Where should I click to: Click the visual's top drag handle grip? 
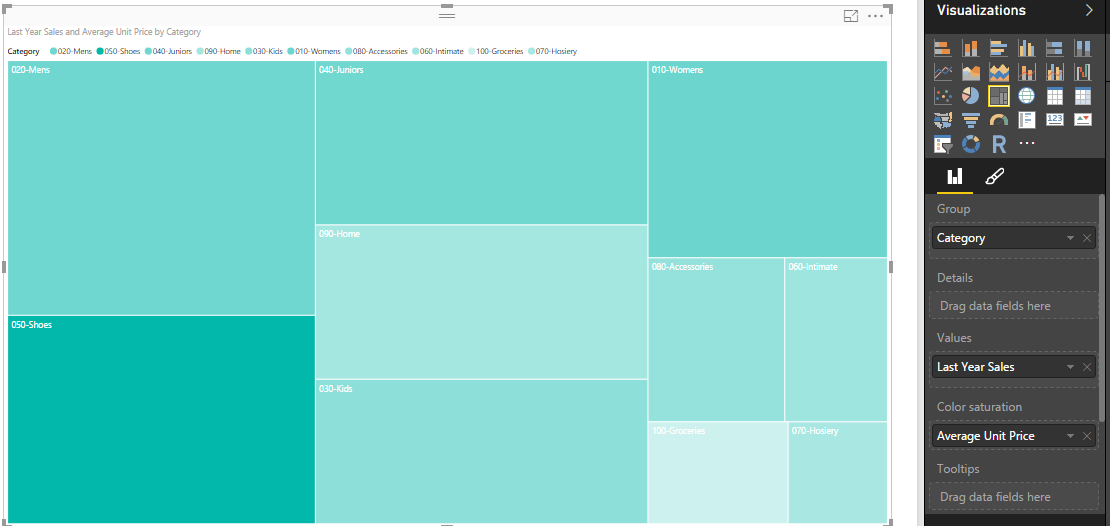447,15
